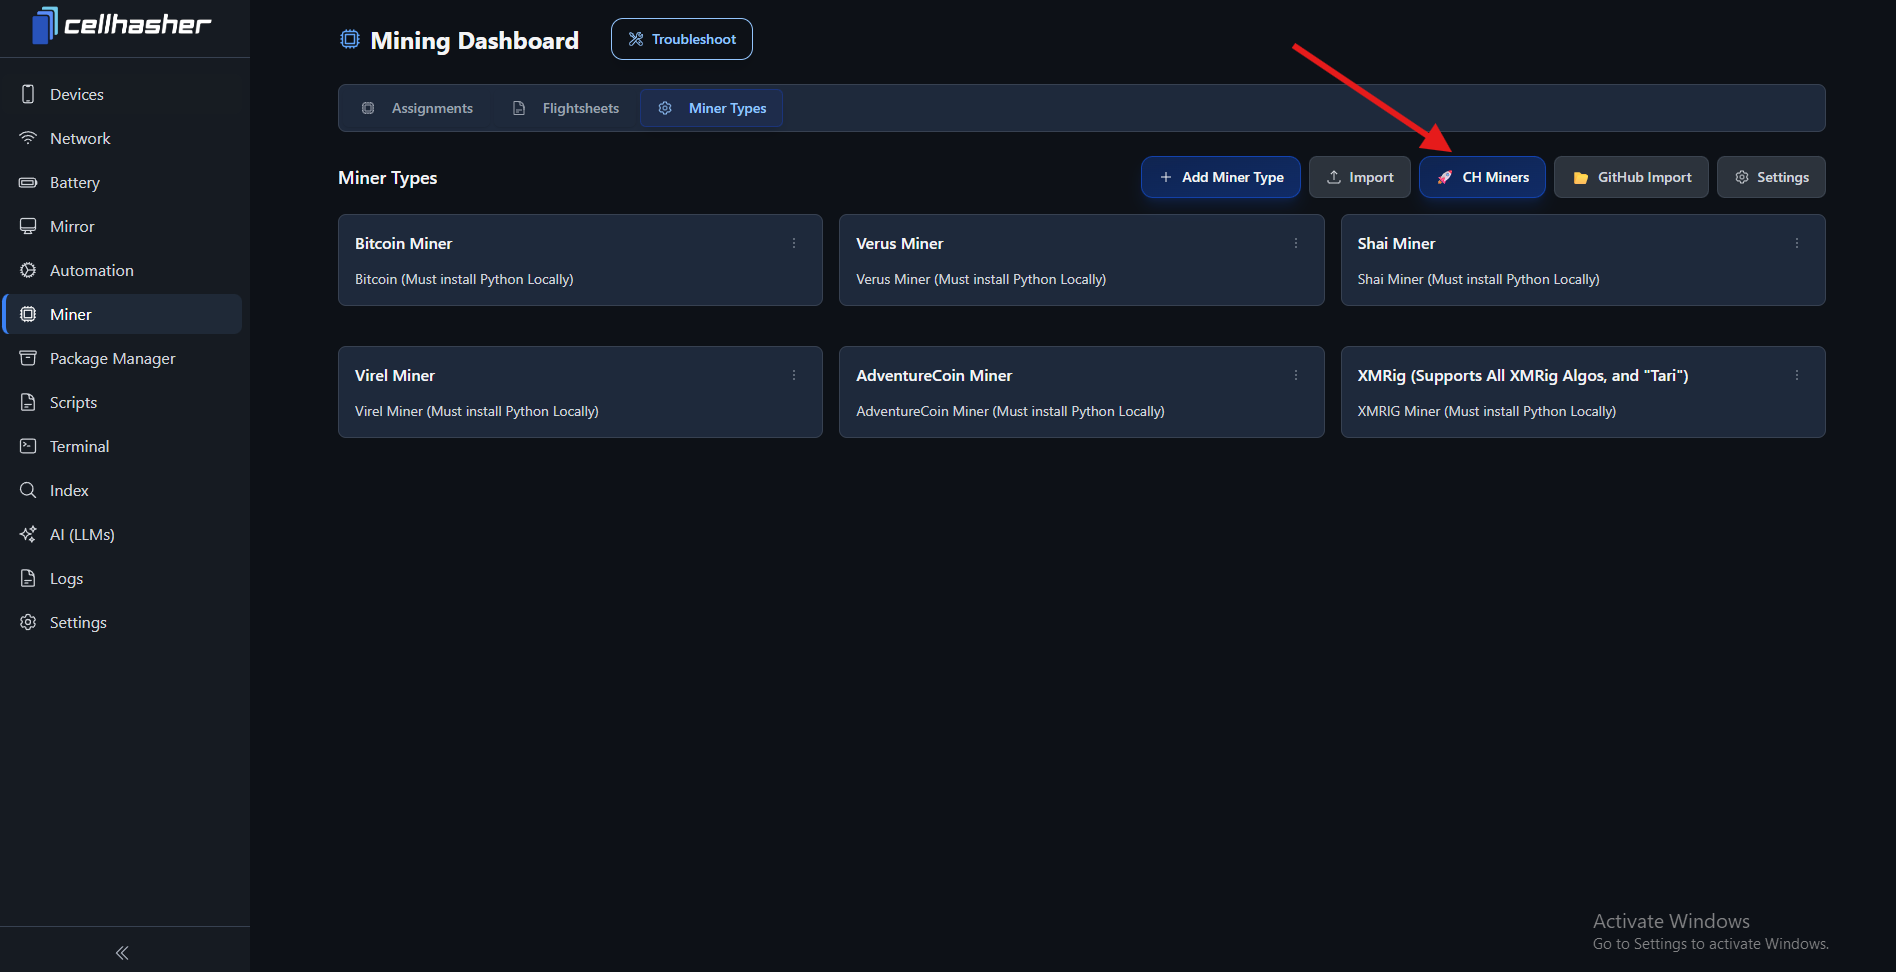Screen dimensions: 1896x972
Task: Launch the Terminal section
Action: point(79,446)
